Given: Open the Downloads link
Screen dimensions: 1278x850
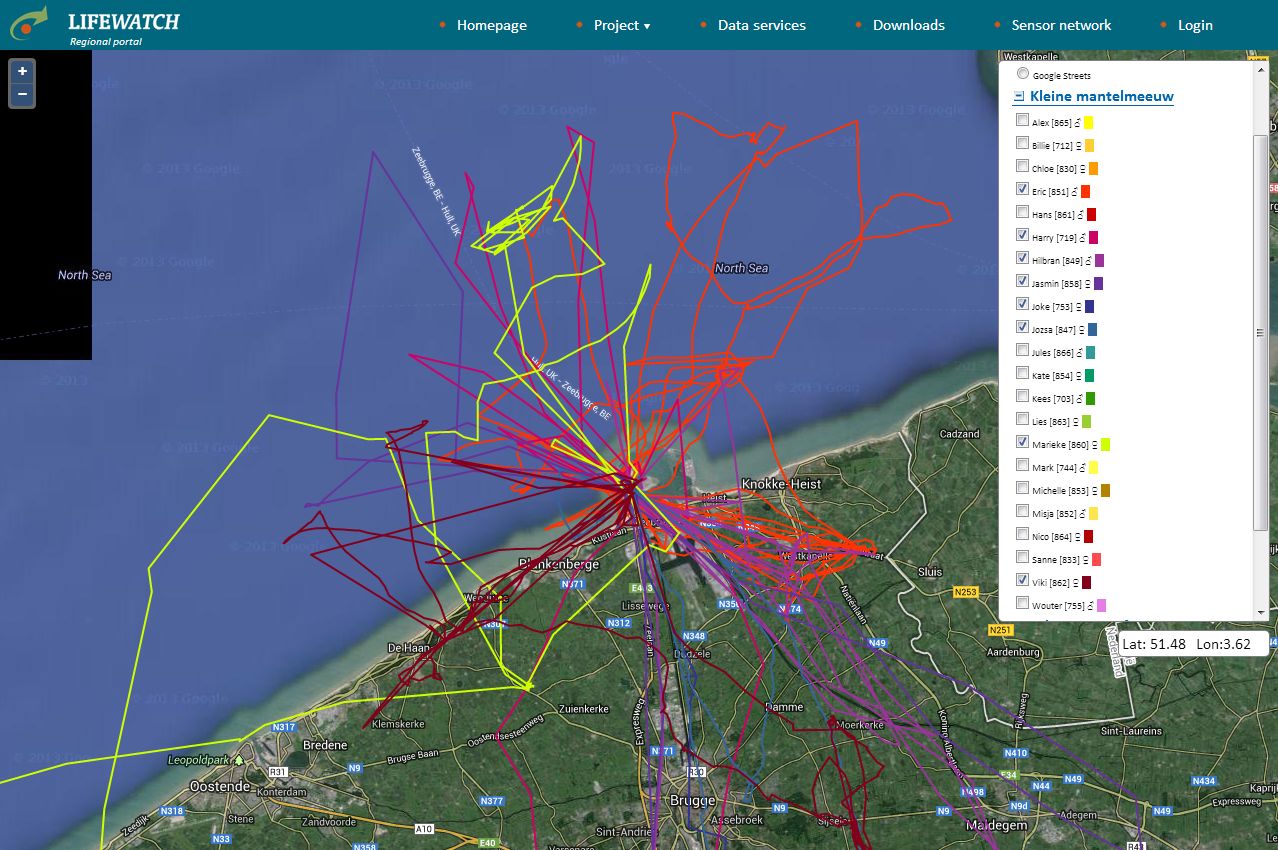Looking at the screenshot, I should pos(908,25).
